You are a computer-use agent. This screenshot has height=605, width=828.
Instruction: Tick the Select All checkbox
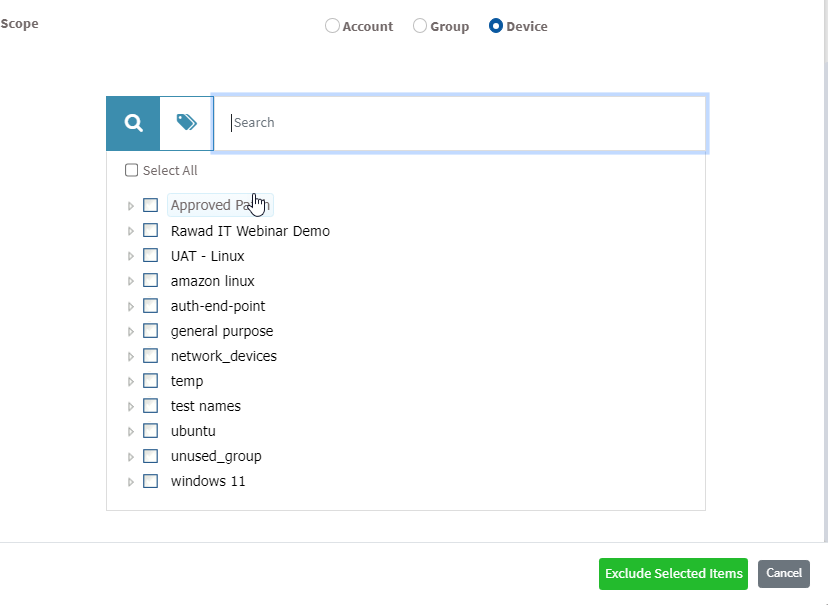click(x=132, y=170)
